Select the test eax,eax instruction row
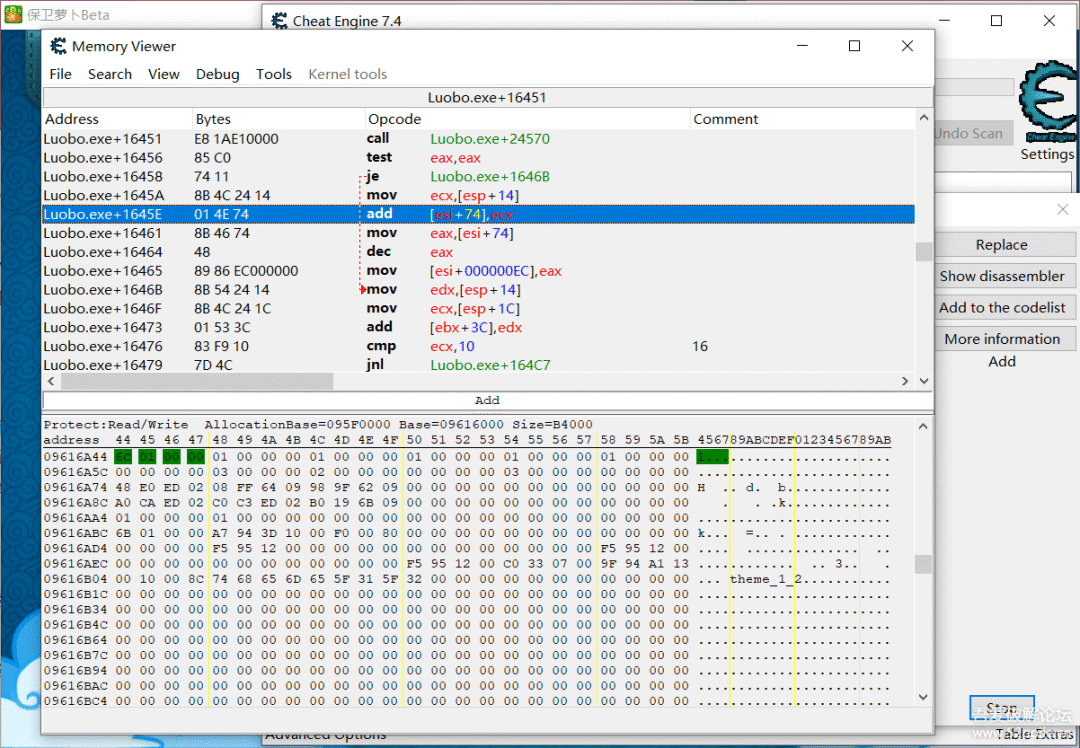This screenshot has height=748, width=1080. coord(478,158)
